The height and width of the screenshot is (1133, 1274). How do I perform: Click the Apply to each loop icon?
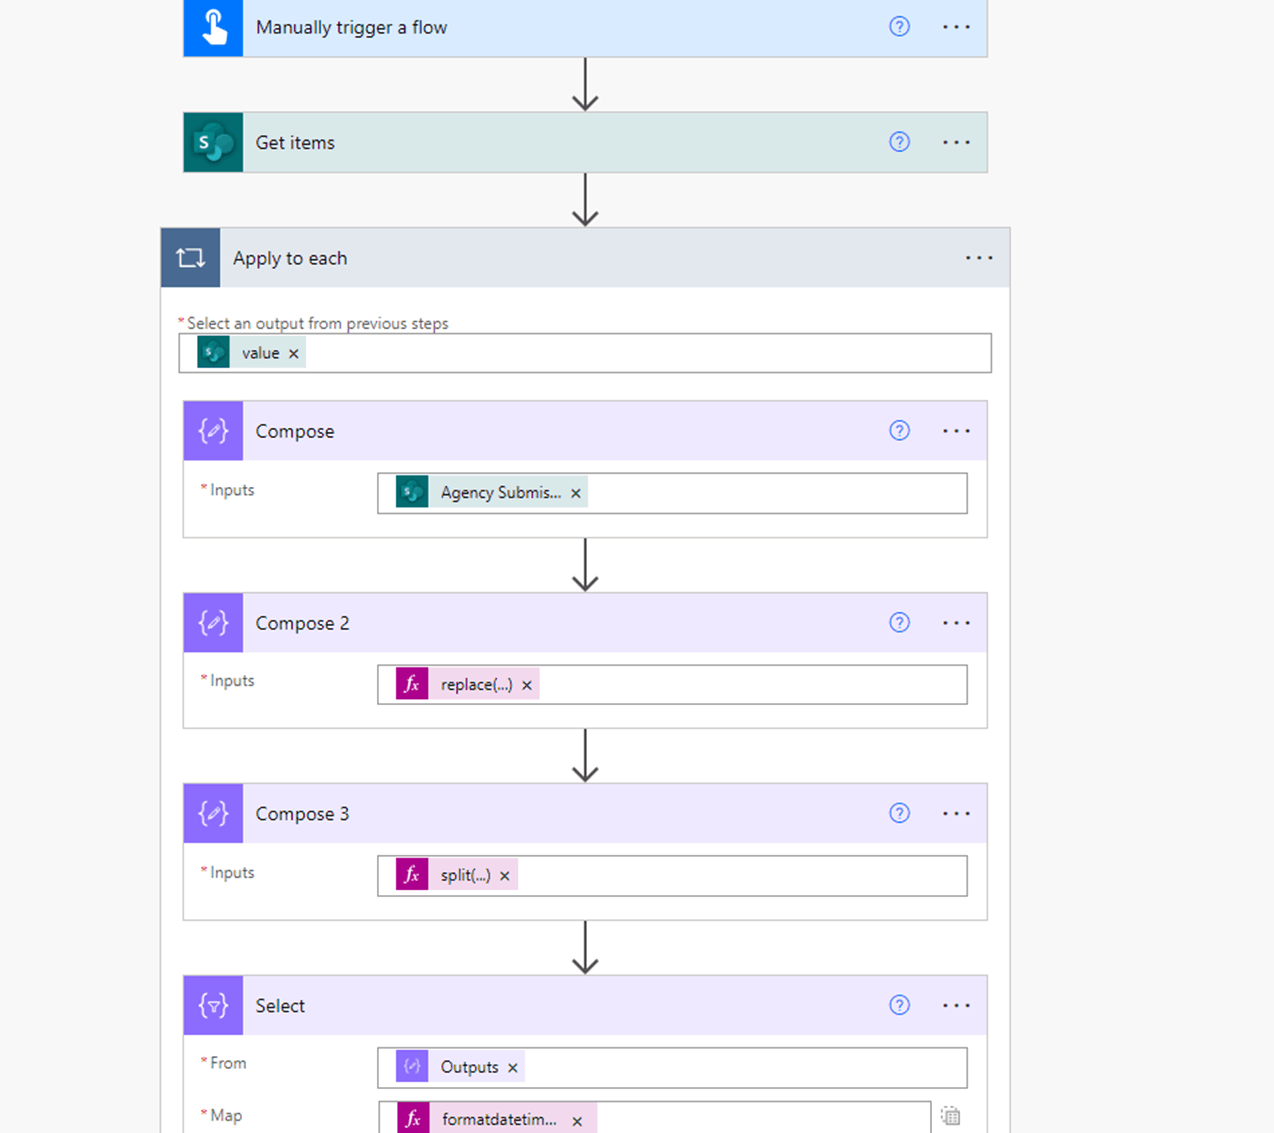pyautogui.click(x=191, y=258)
